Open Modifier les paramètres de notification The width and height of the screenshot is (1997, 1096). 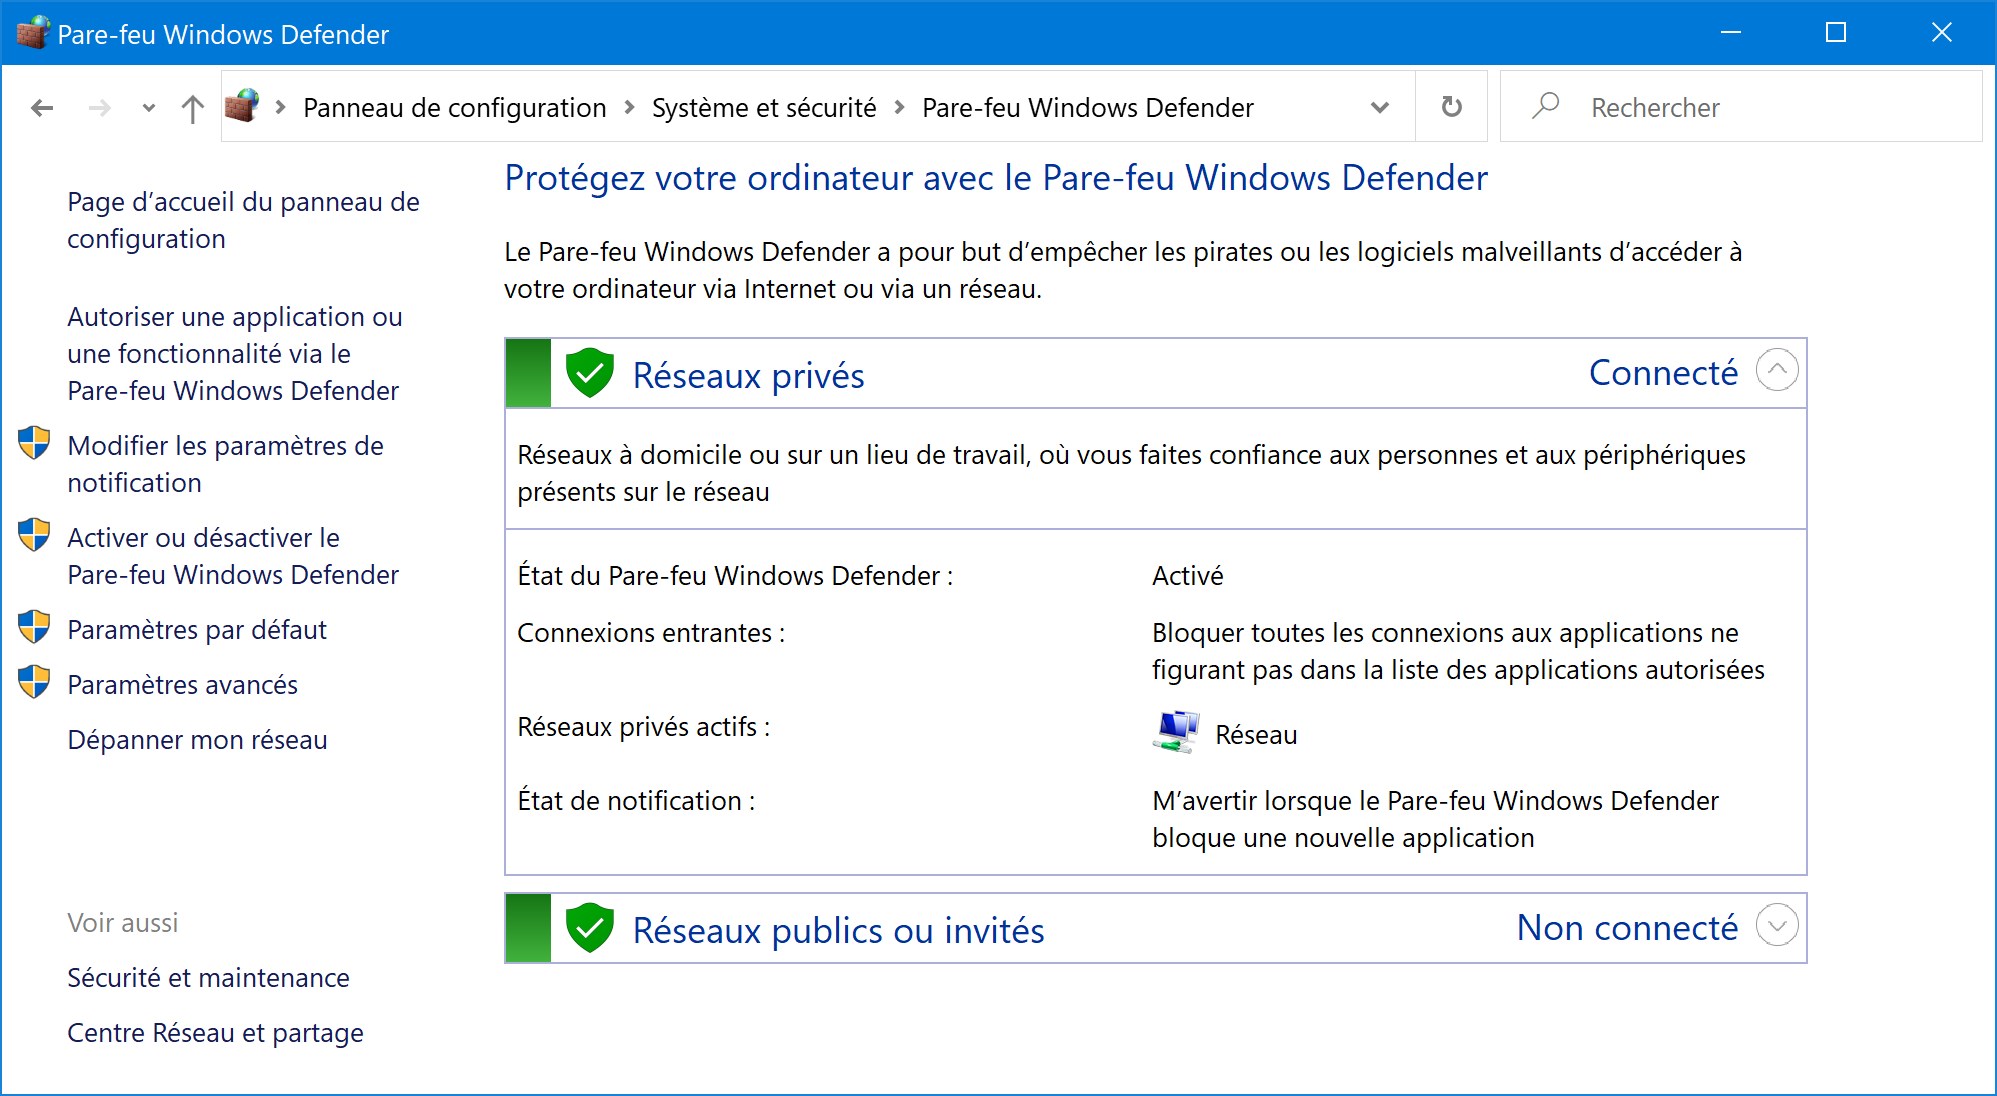point(225,464)
